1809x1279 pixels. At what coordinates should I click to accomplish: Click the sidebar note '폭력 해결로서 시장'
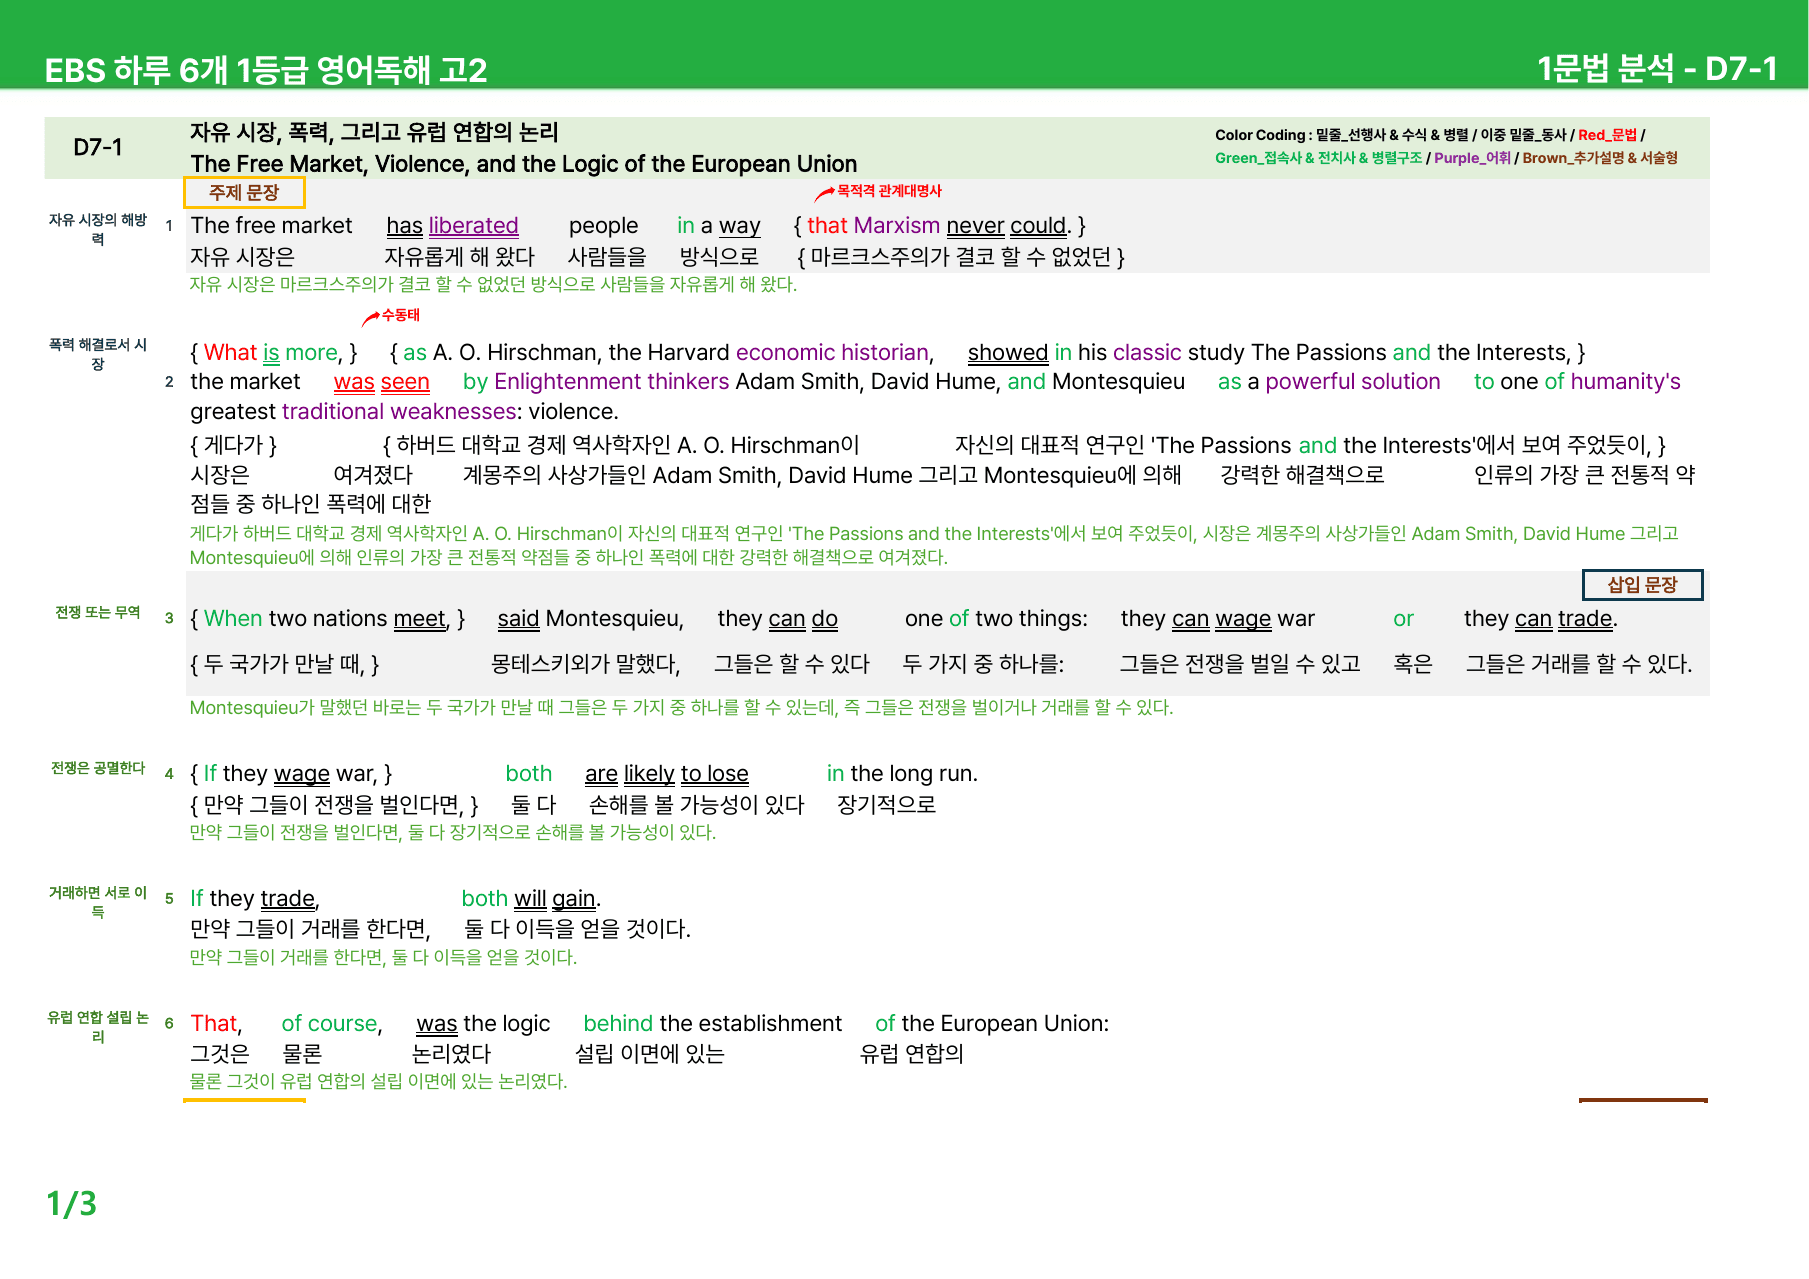coord(98,354)
